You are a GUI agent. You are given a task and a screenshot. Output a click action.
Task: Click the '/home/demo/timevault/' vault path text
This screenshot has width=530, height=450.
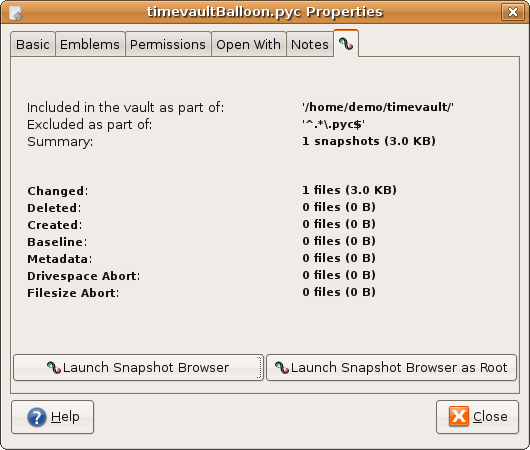pyautogui.click(x=378, y=107)
